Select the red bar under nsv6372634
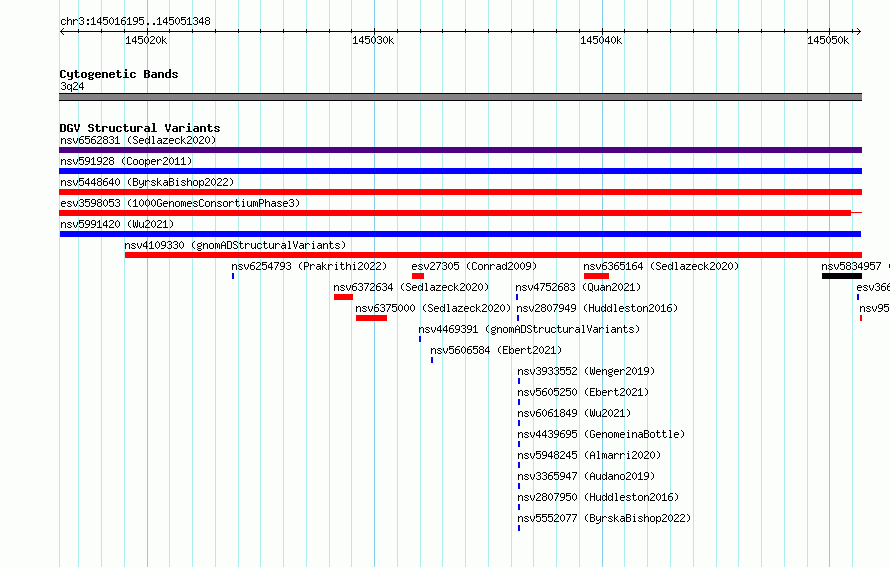This screenshot has height=567, width=890. point(343,297)
